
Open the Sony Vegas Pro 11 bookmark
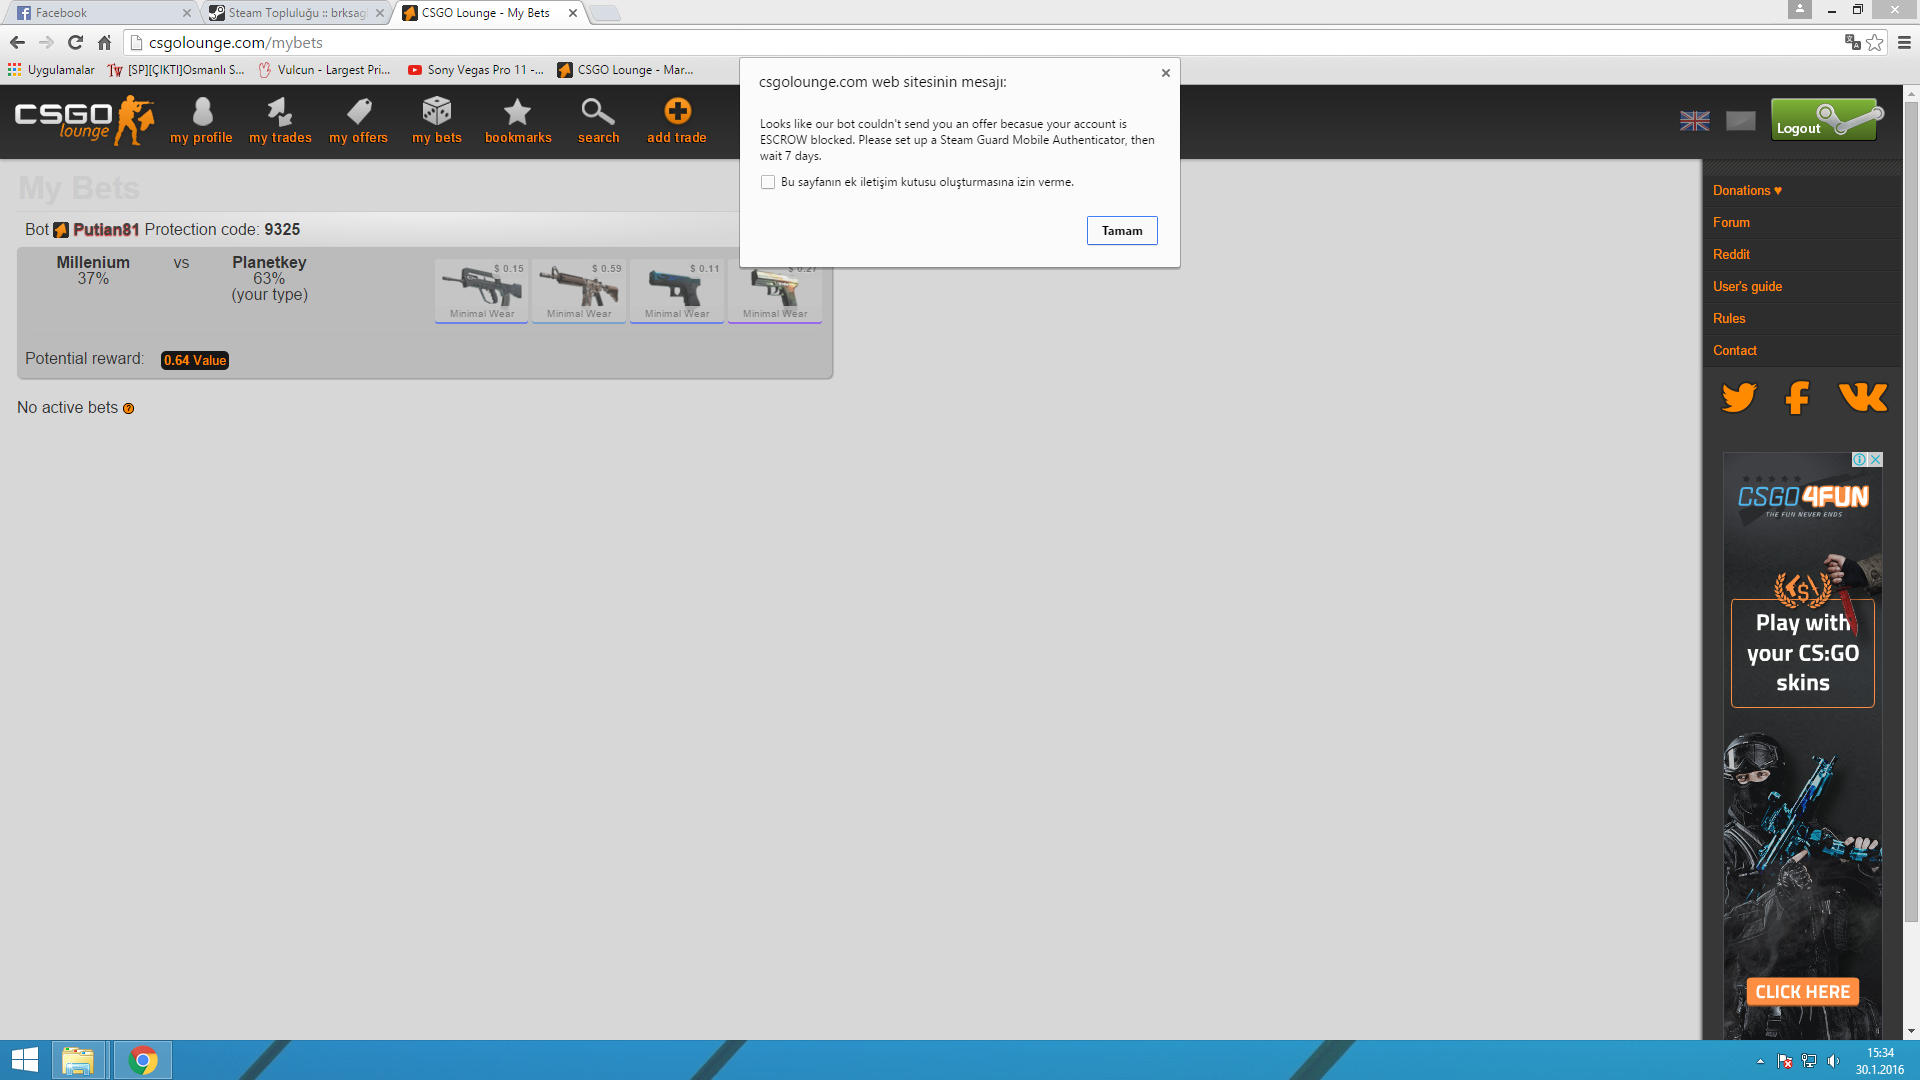476,70
